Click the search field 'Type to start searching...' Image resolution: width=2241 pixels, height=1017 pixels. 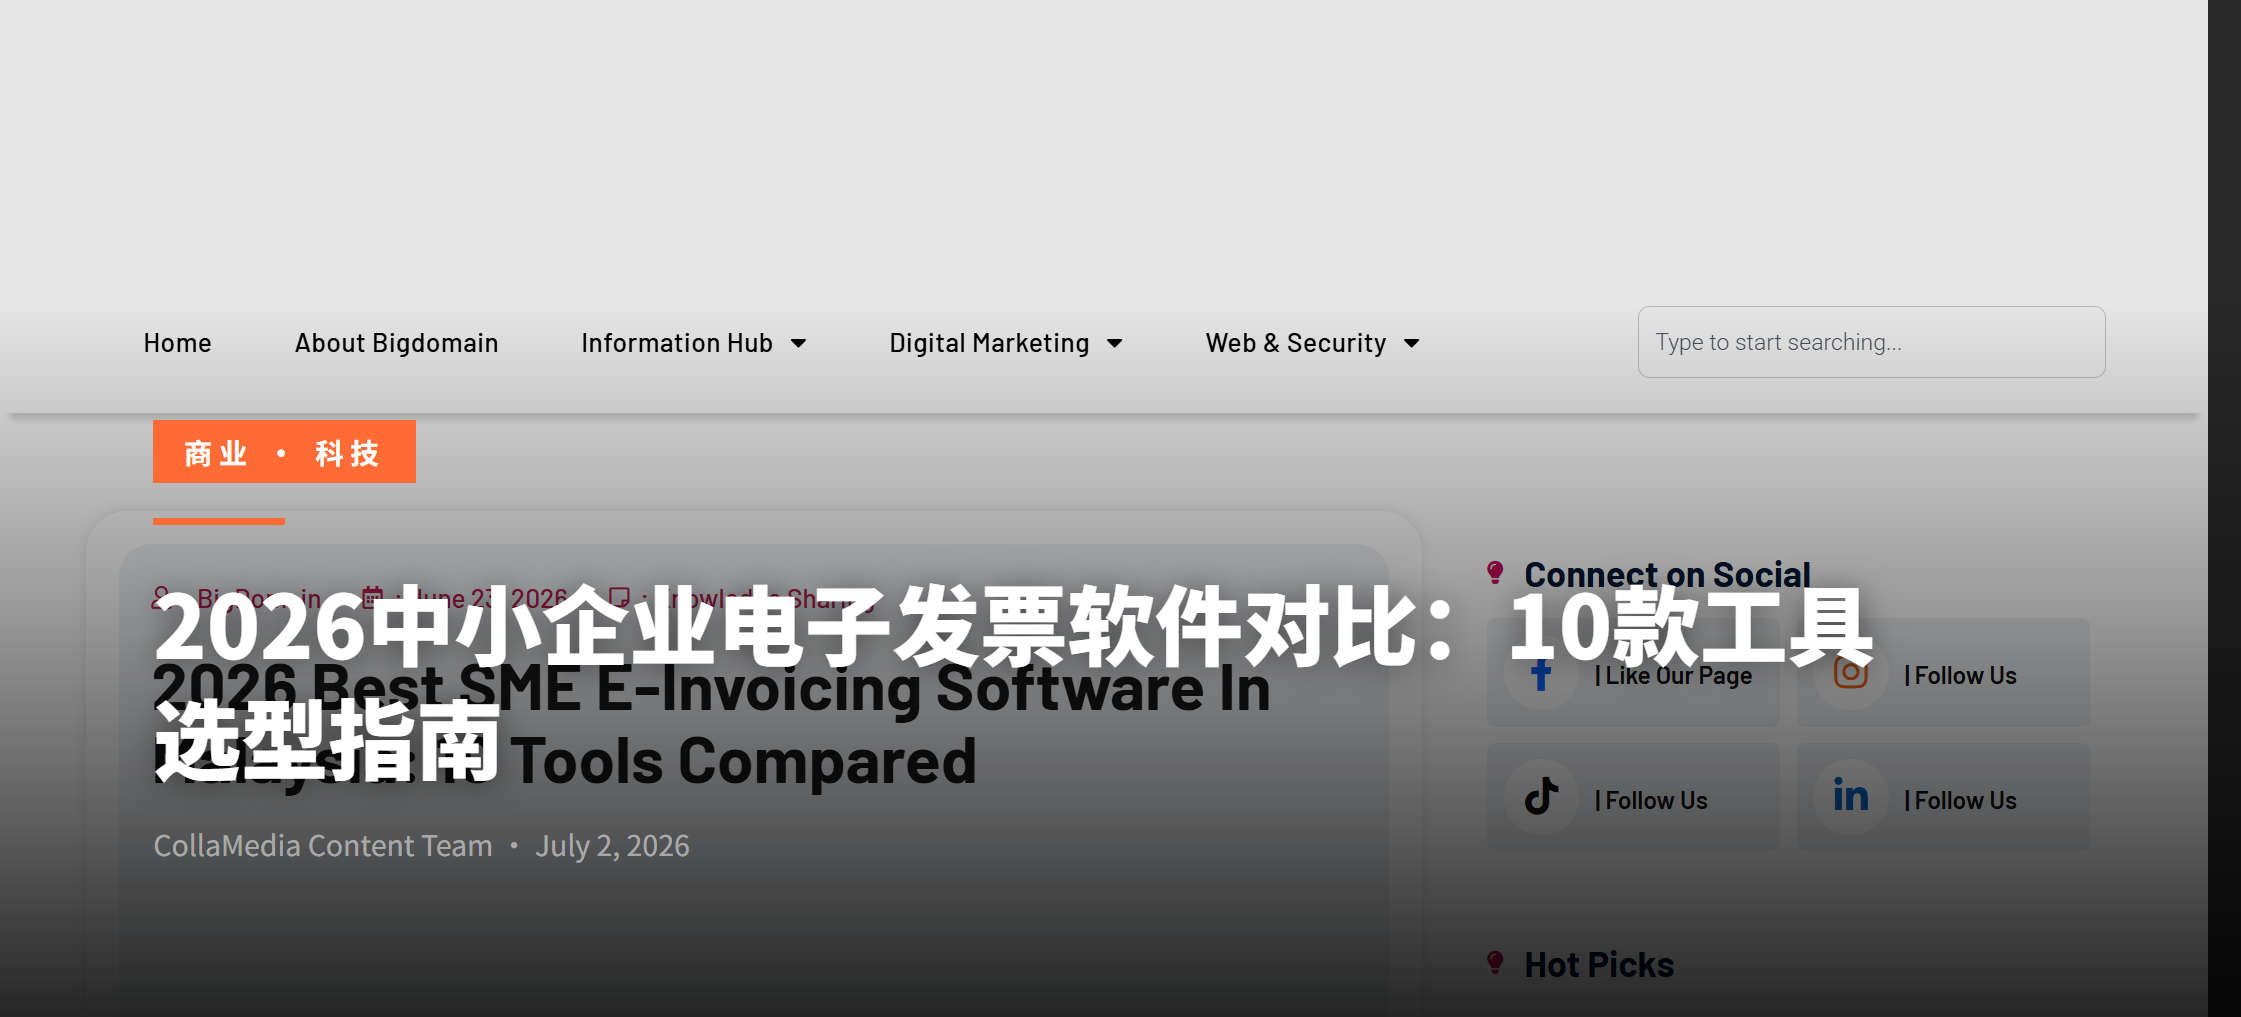click(1871, 342)
